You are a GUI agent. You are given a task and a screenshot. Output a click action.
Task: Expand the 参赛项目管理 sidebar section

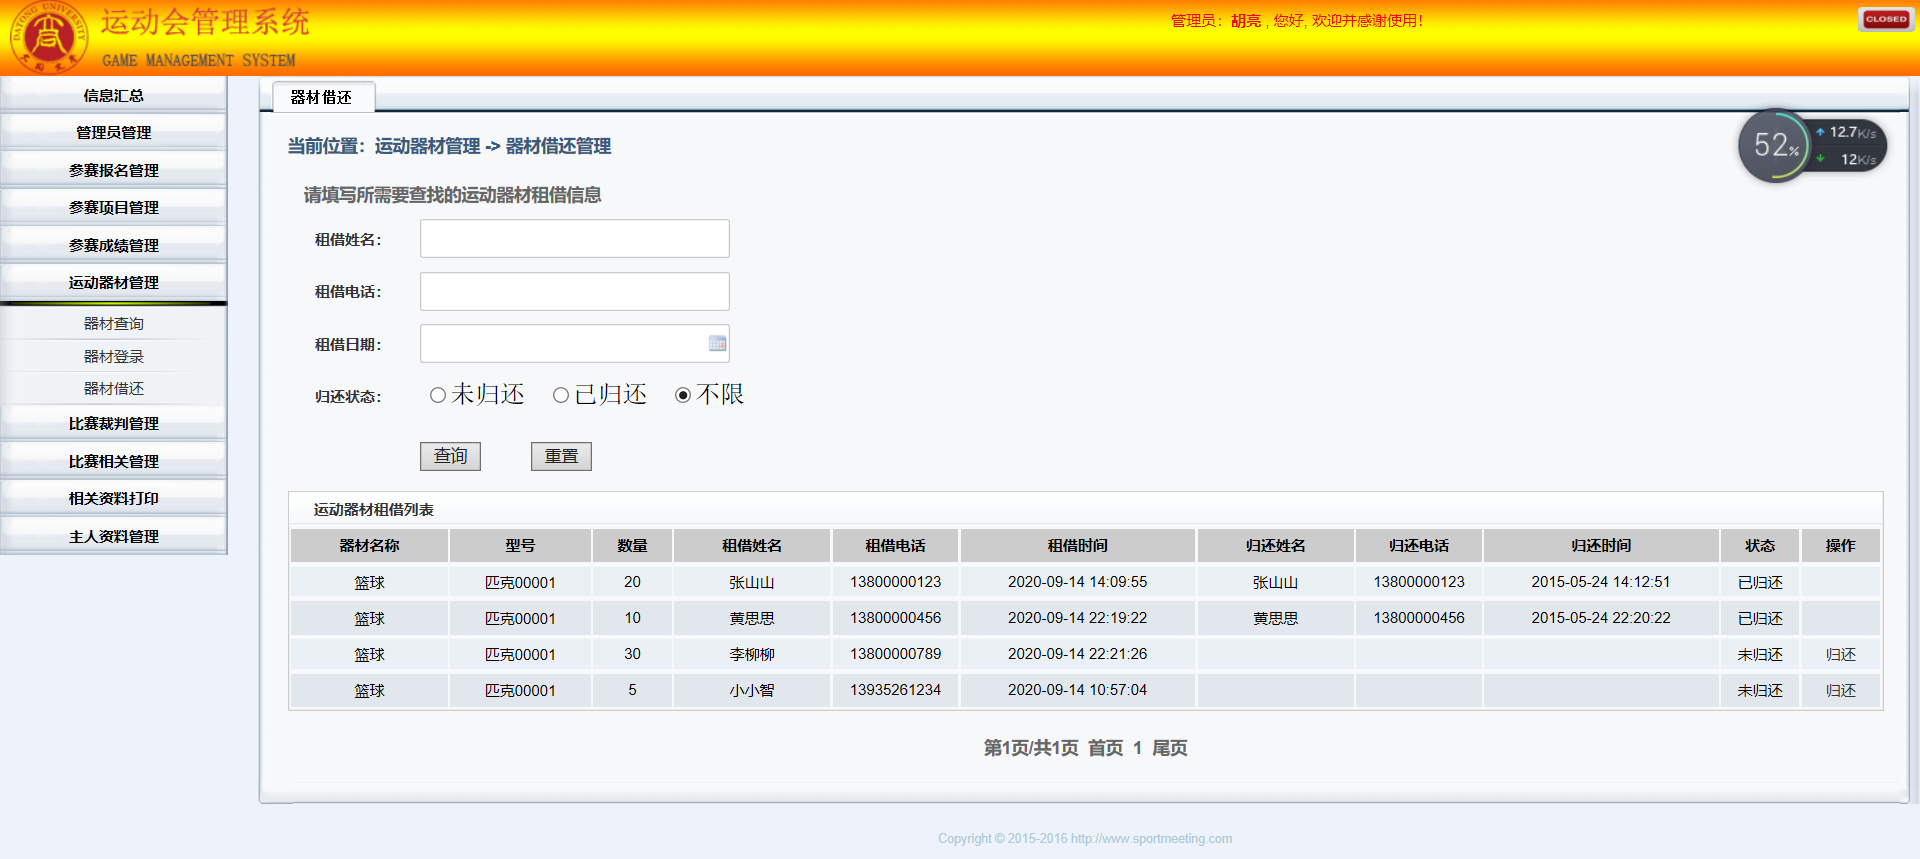coord(113,207)
